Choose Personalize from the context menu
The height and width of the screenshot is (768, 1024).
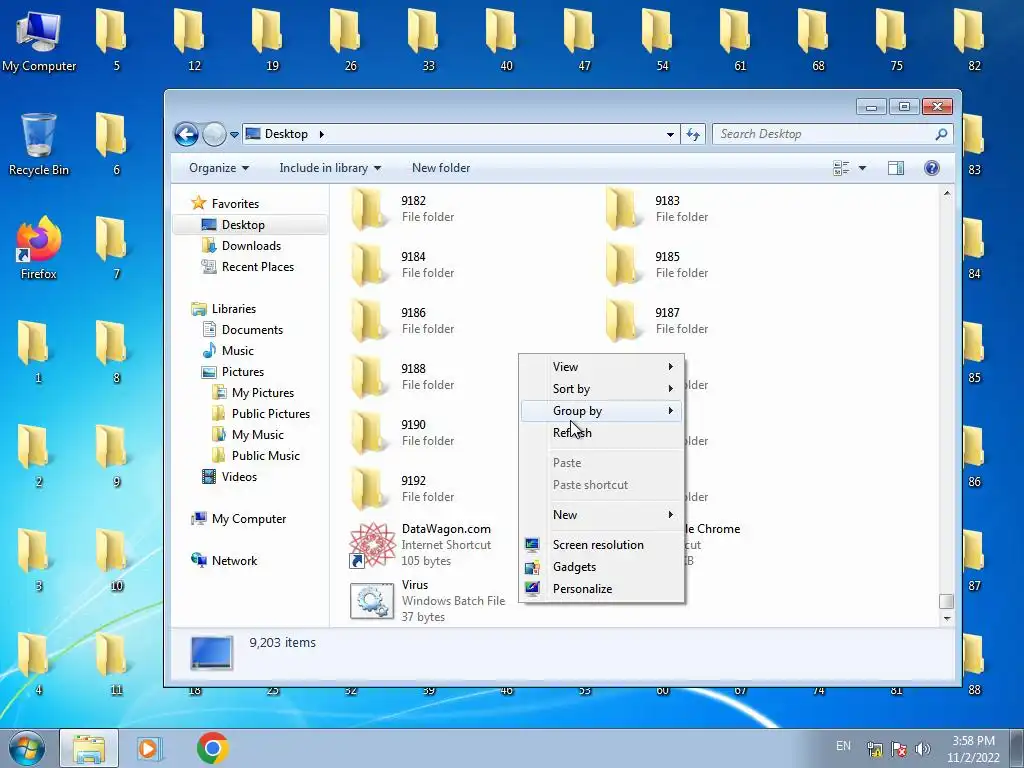tap(601, 589)
